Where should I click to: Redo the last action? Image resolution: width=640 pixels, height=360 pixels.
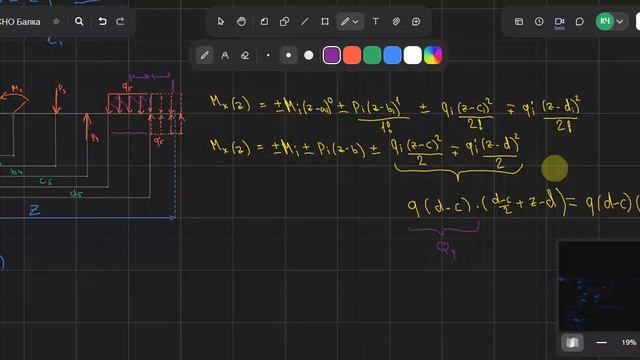coord(120,21)
